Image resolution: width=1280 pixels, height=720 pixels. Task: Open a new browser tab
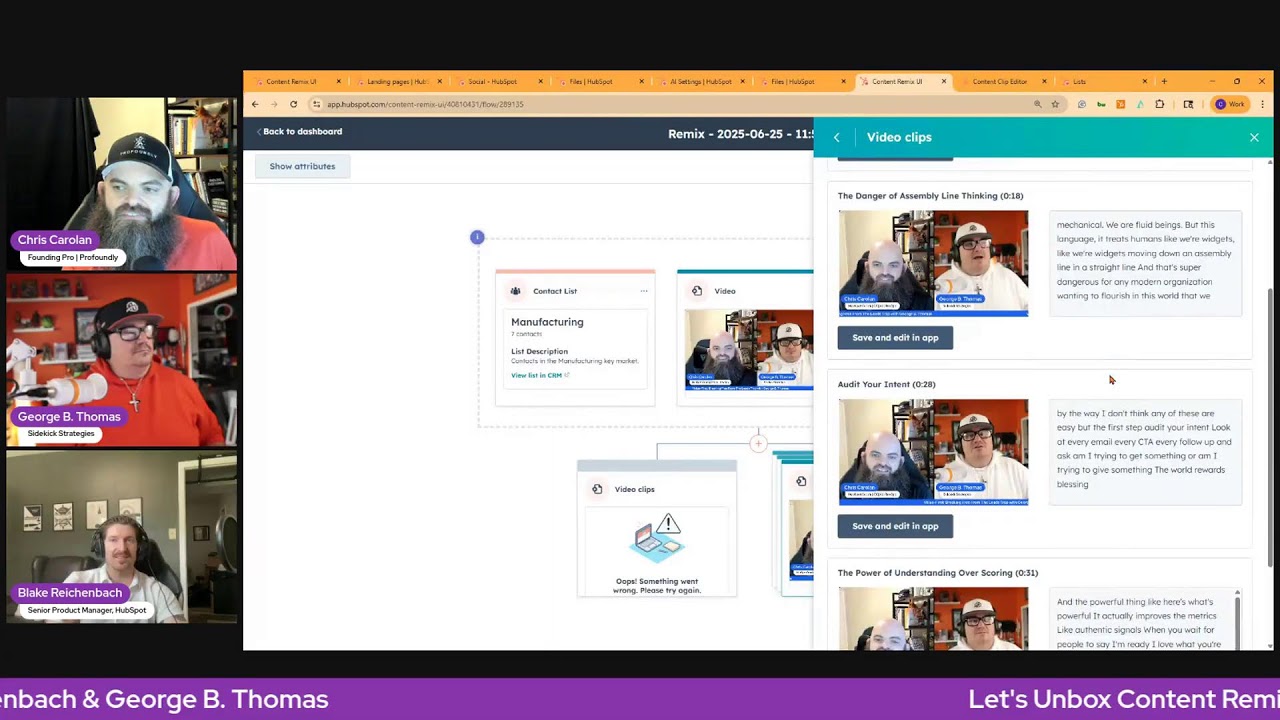coord(1163,81)
